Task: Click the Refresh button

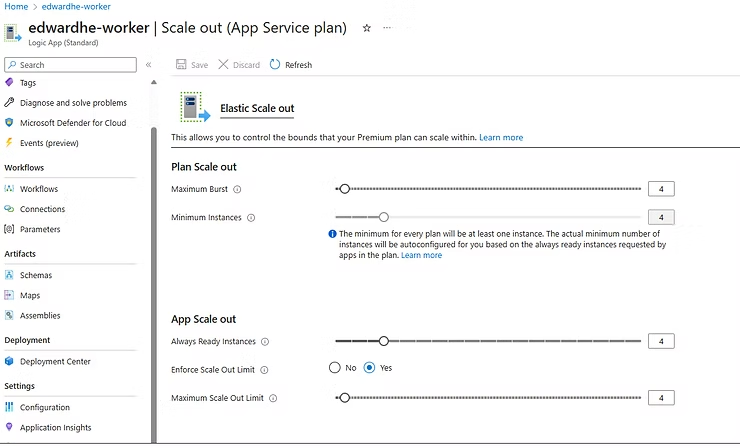Action: [x=291, y=65]
